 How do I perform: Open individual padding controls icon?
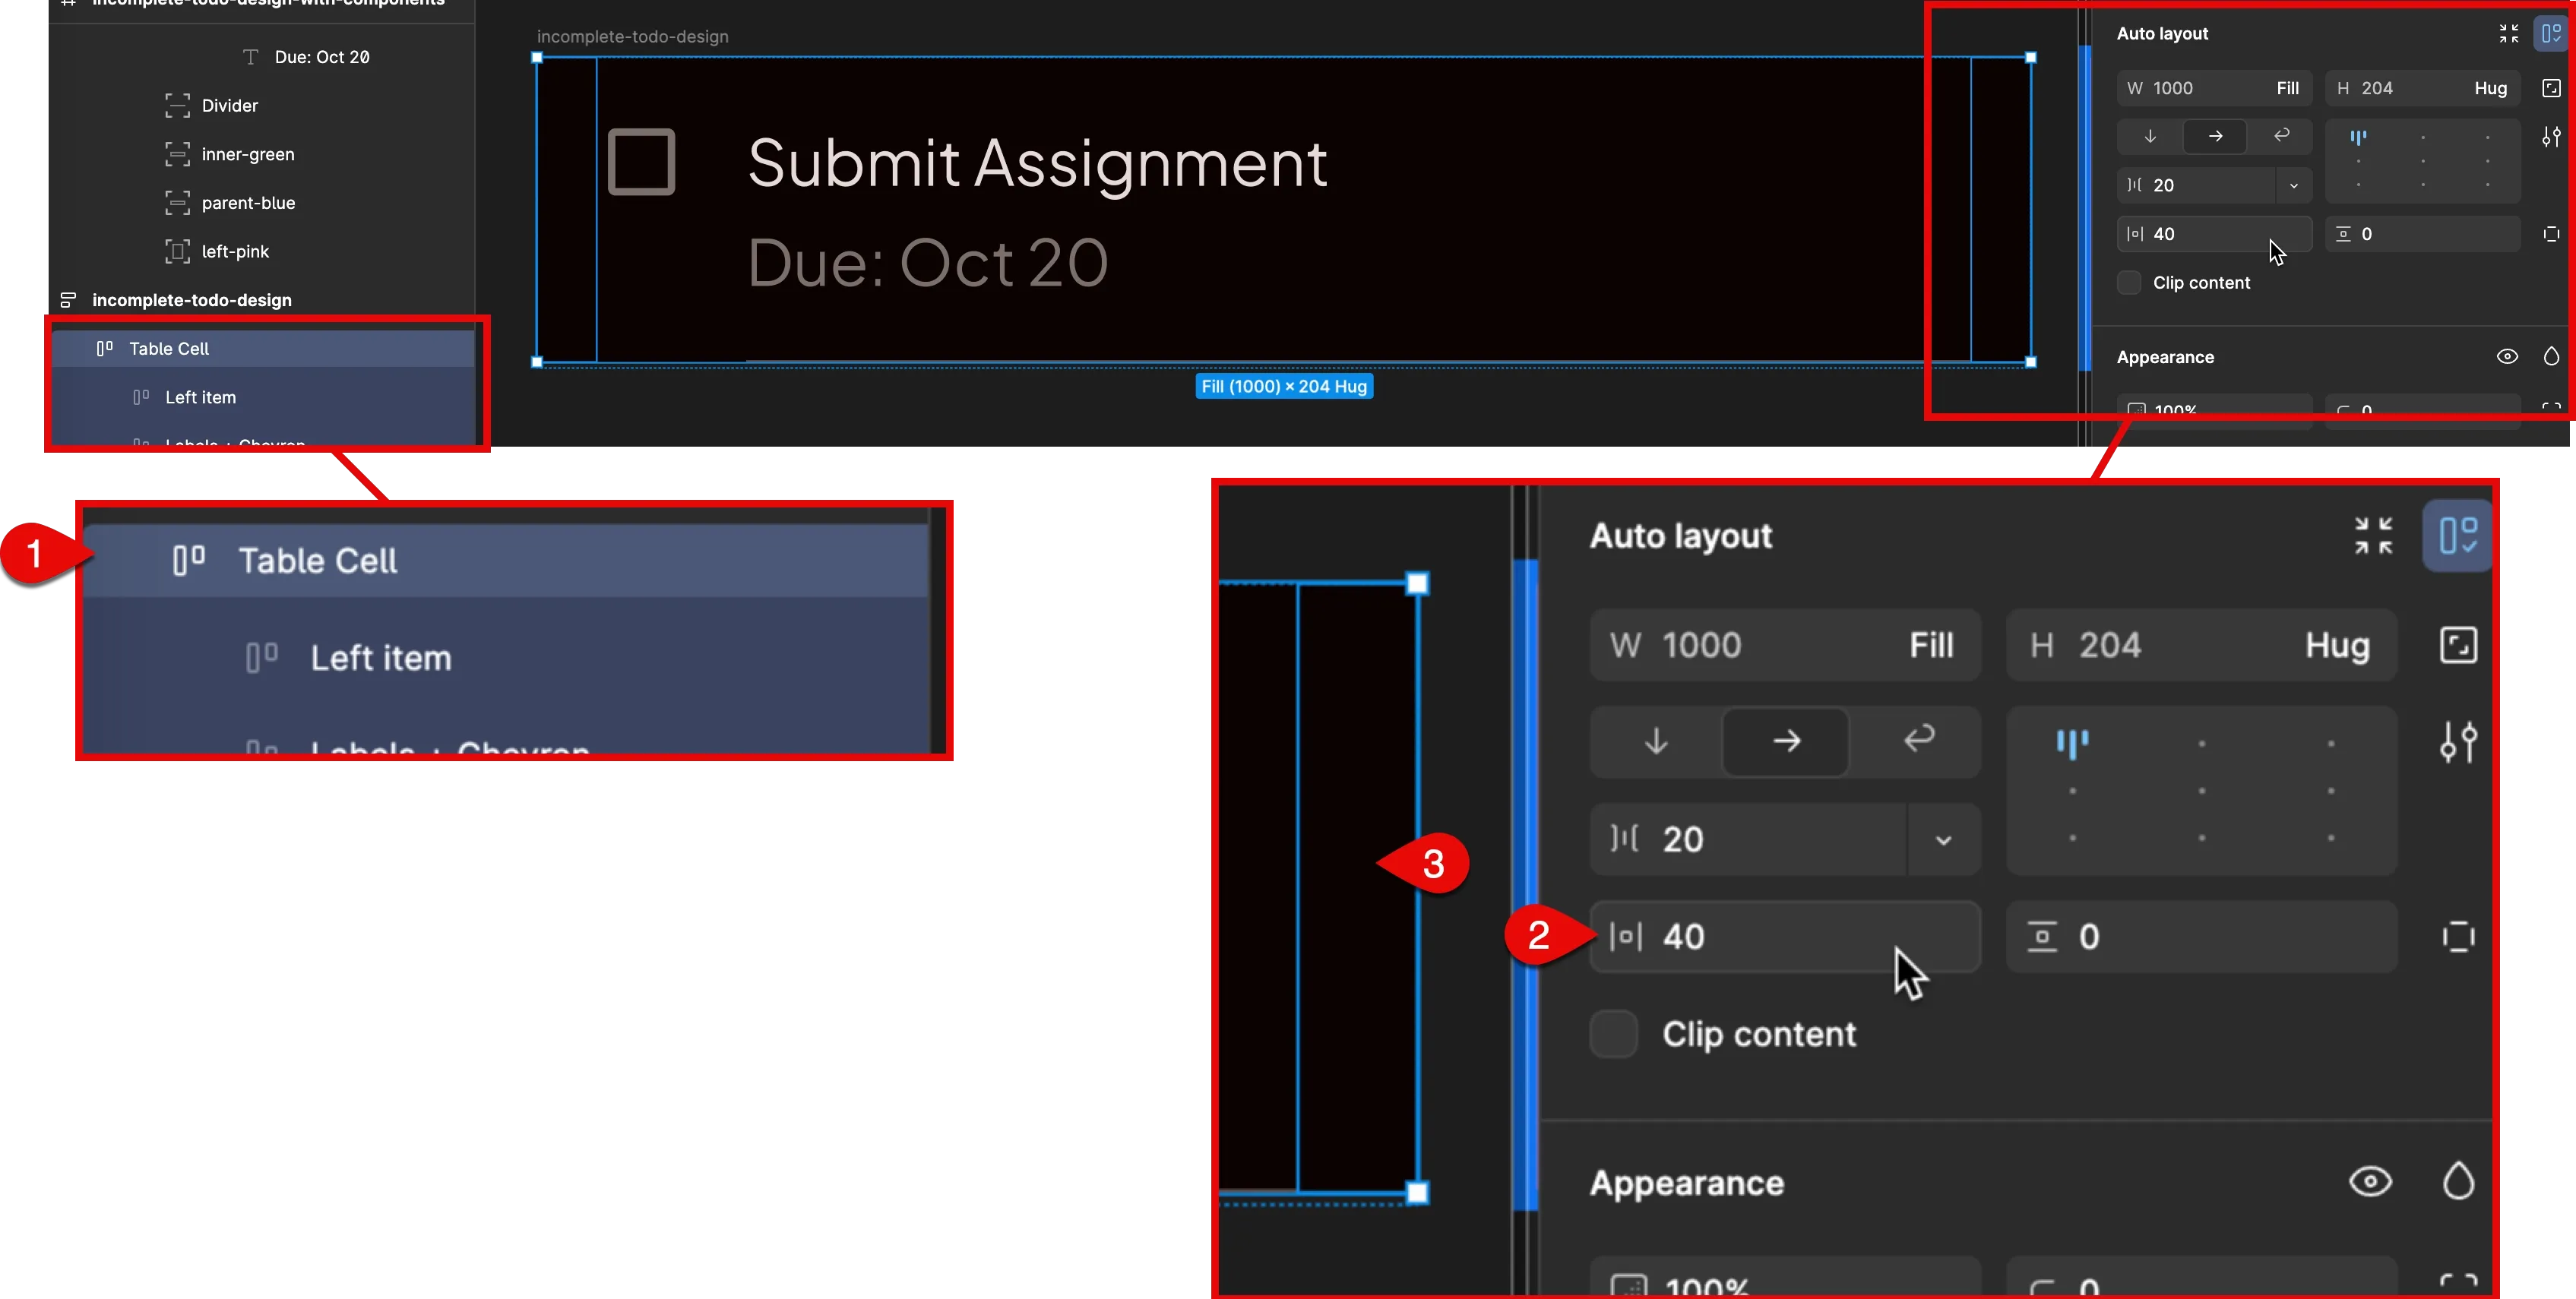coord(2458,936)
